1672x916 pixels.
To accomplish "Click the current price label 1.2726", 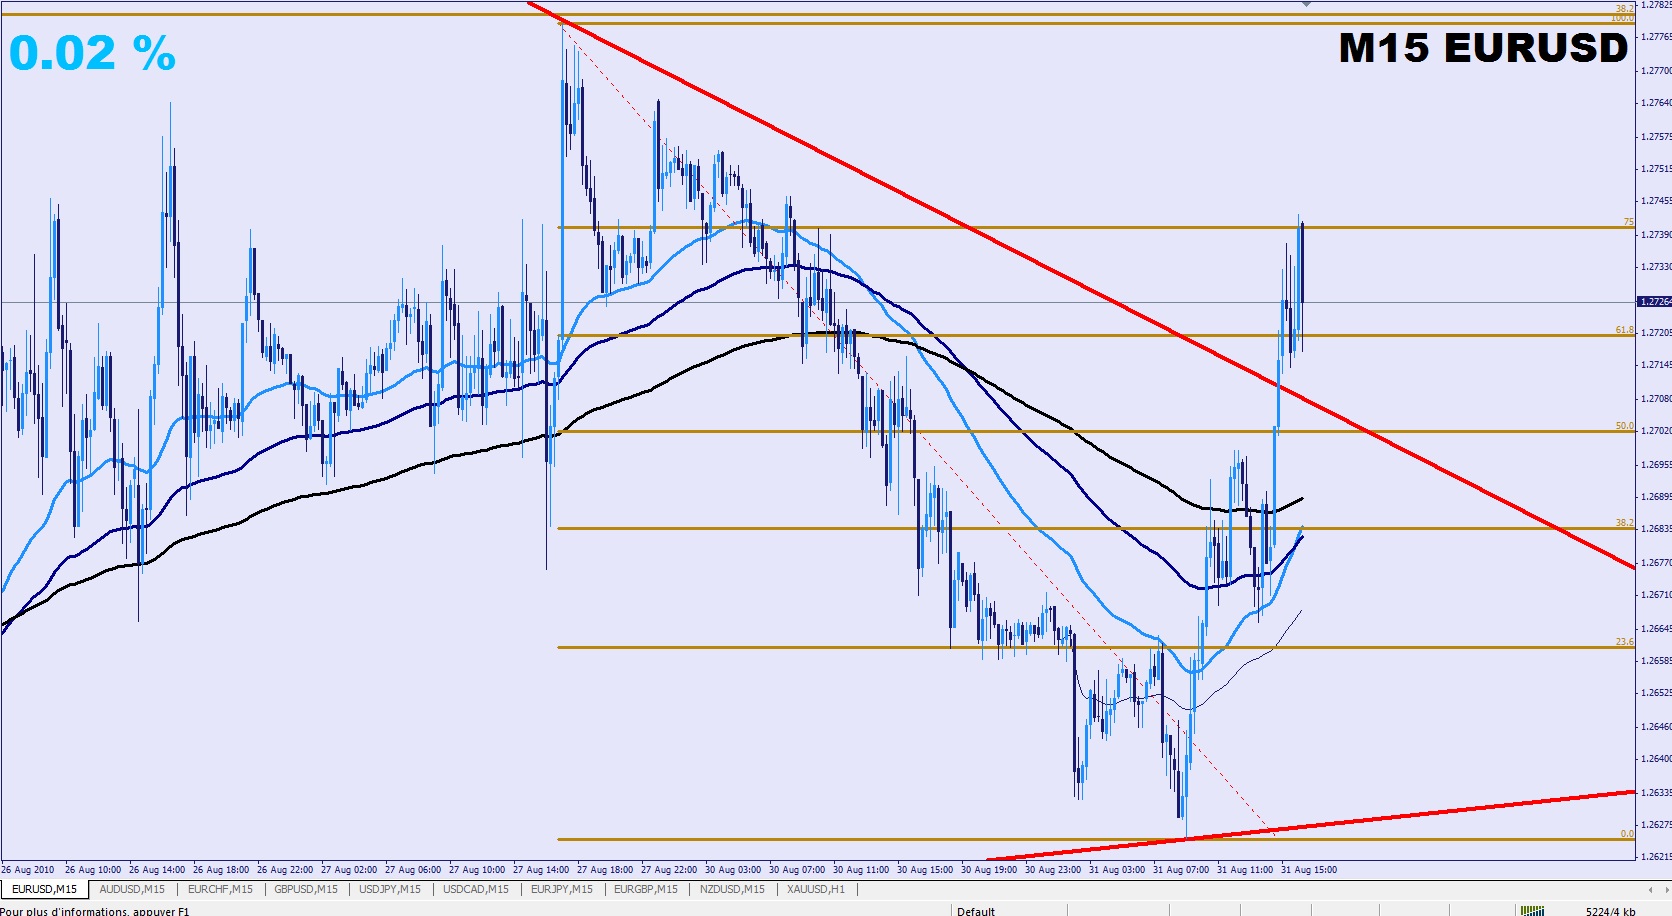I will pos(1654,301).
